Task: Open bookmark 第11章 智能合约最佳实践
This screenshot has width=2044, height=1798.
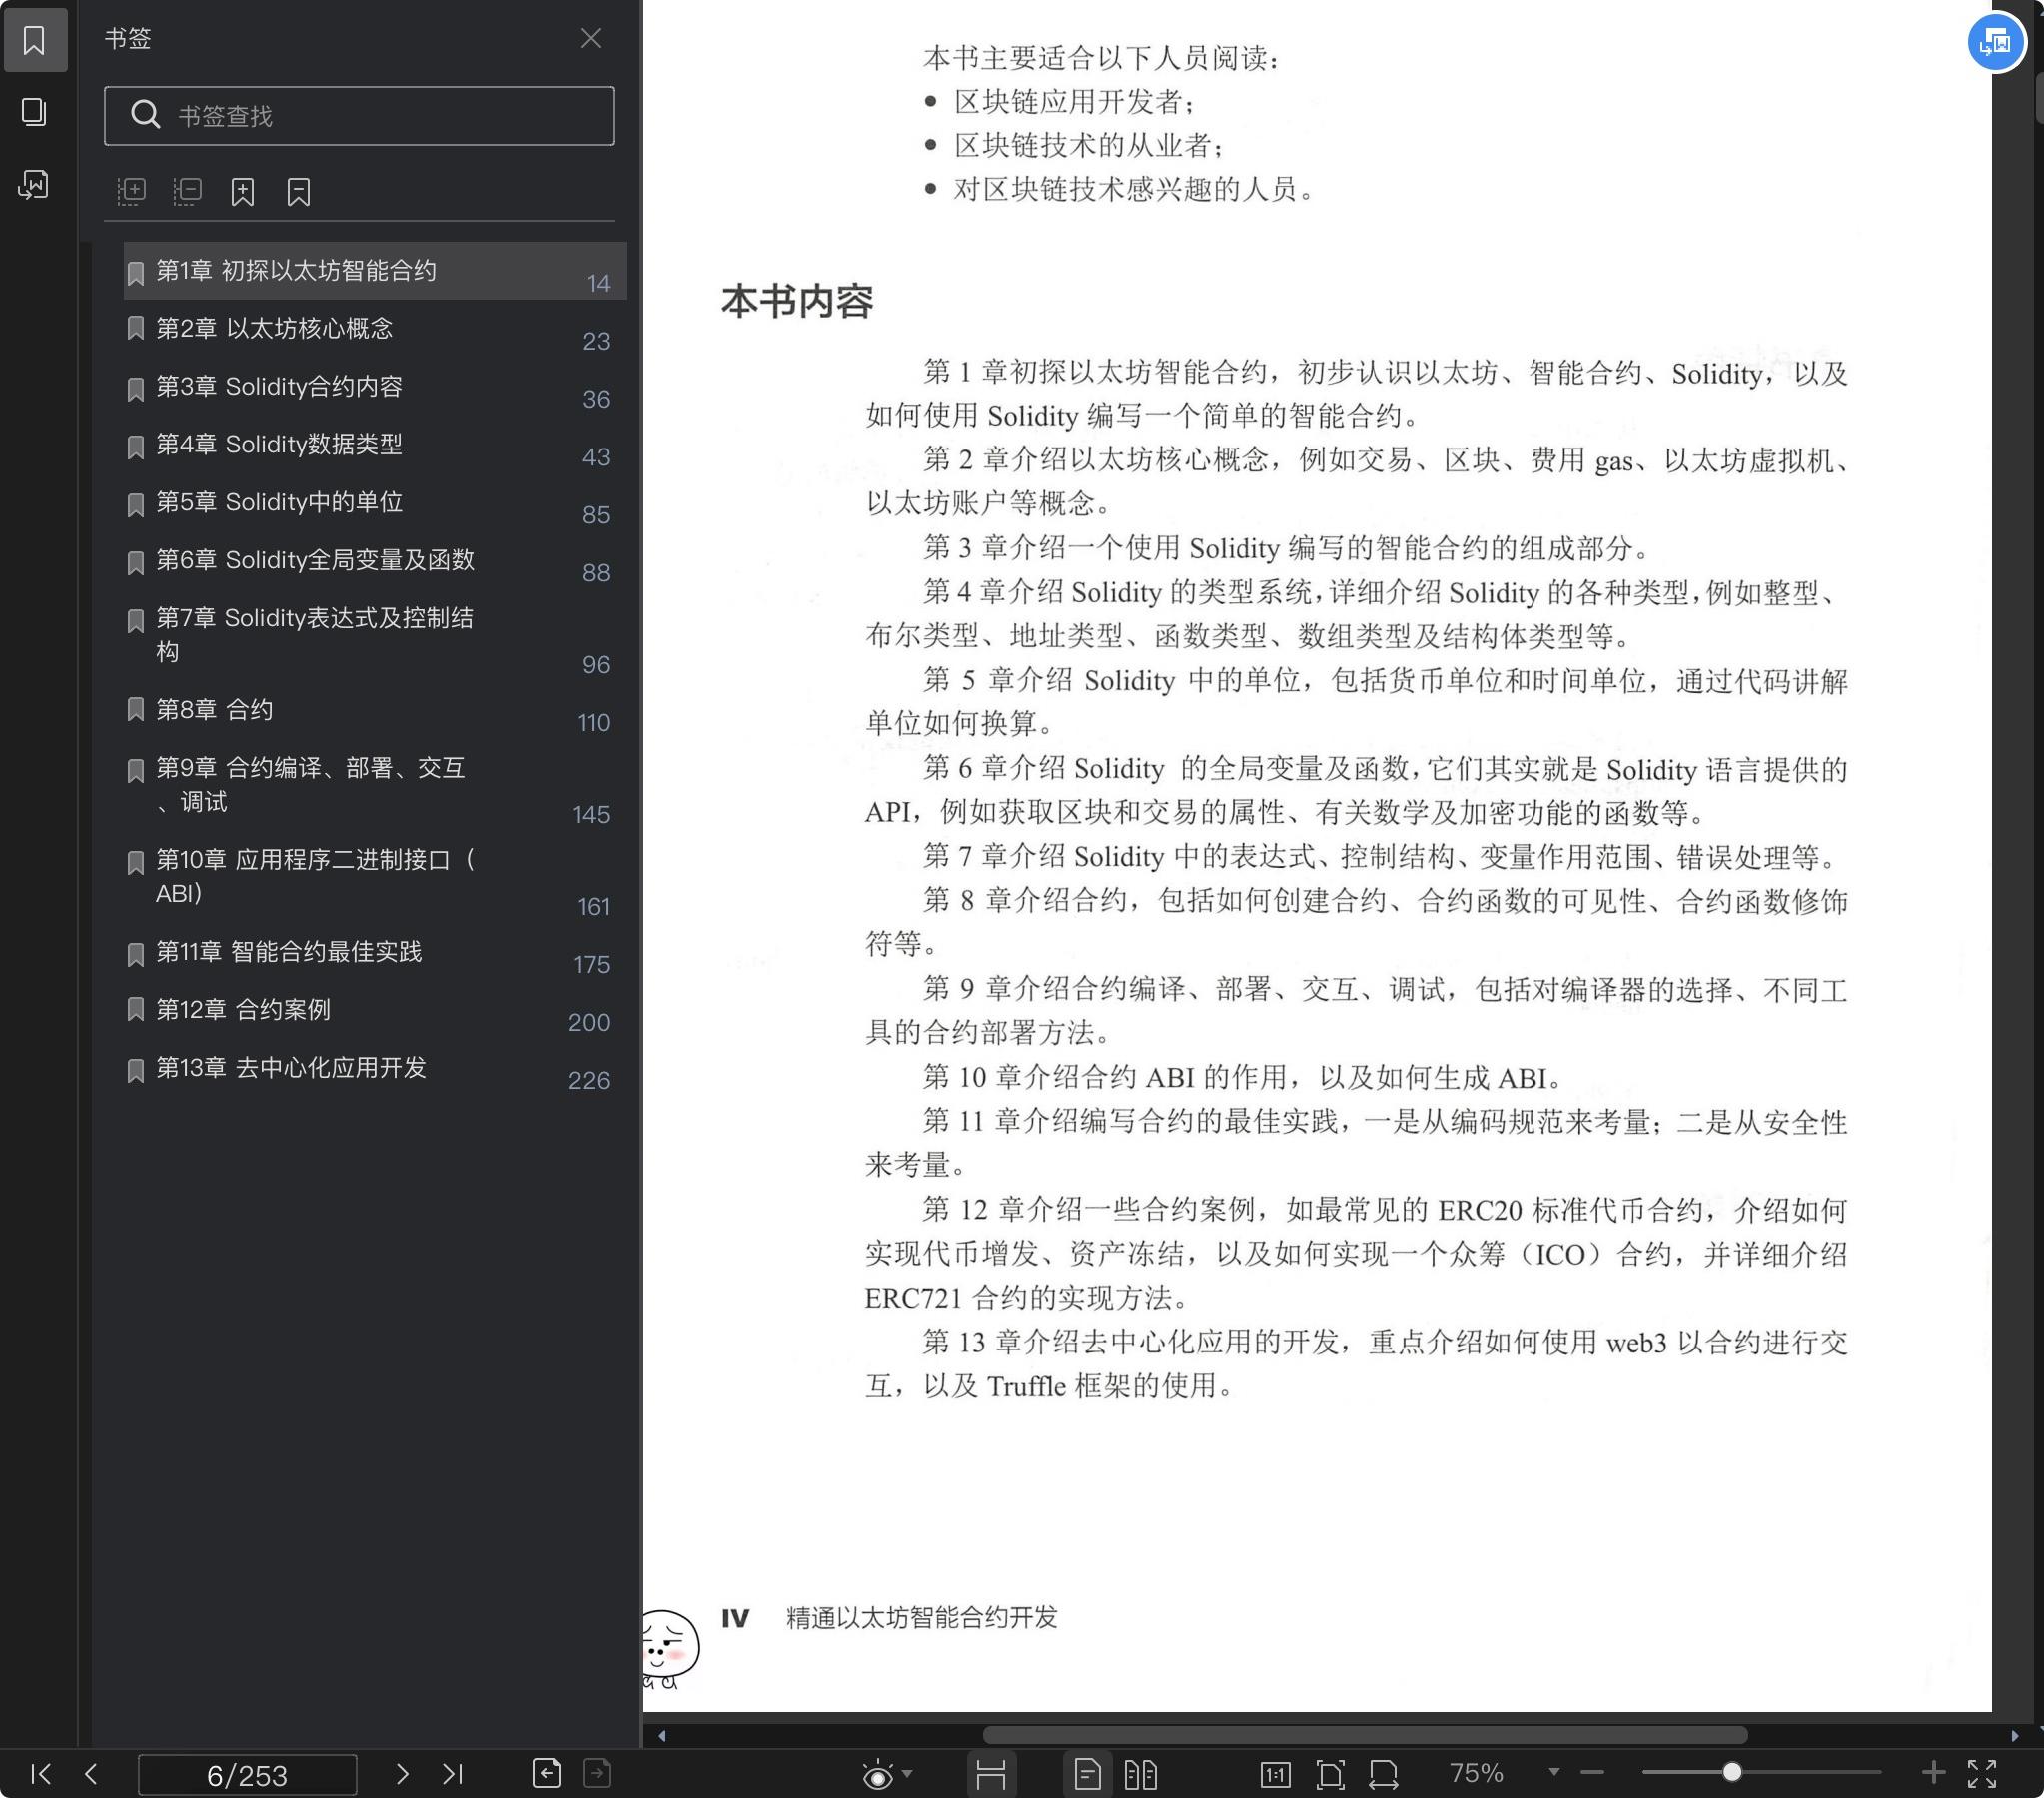Action: (x=375, y=953)
